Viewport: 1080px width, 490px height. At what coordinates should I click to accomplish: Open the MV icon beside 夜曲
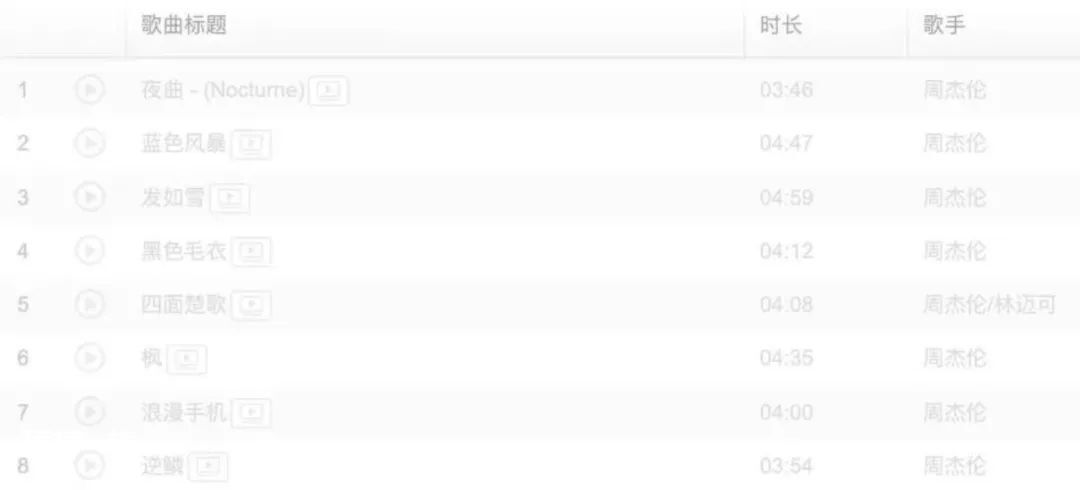(x=329, y=91)
